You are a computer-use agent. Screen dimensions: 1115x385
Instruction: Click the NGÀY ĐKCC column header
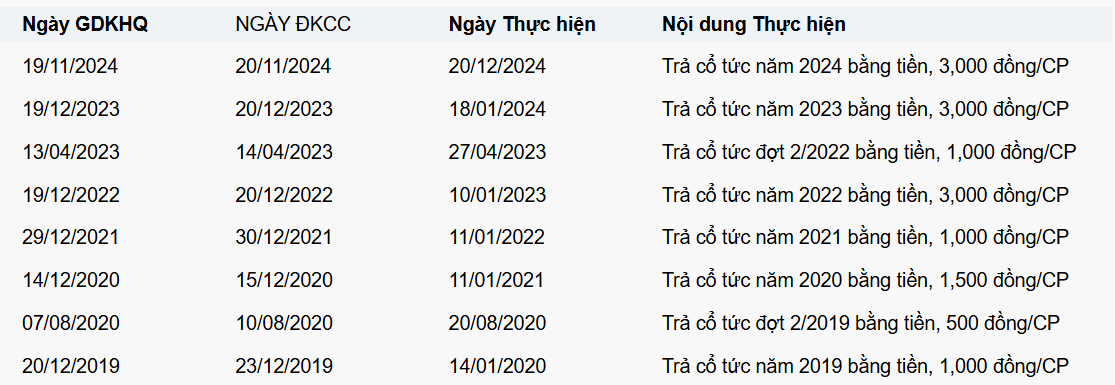click(293, 24)
